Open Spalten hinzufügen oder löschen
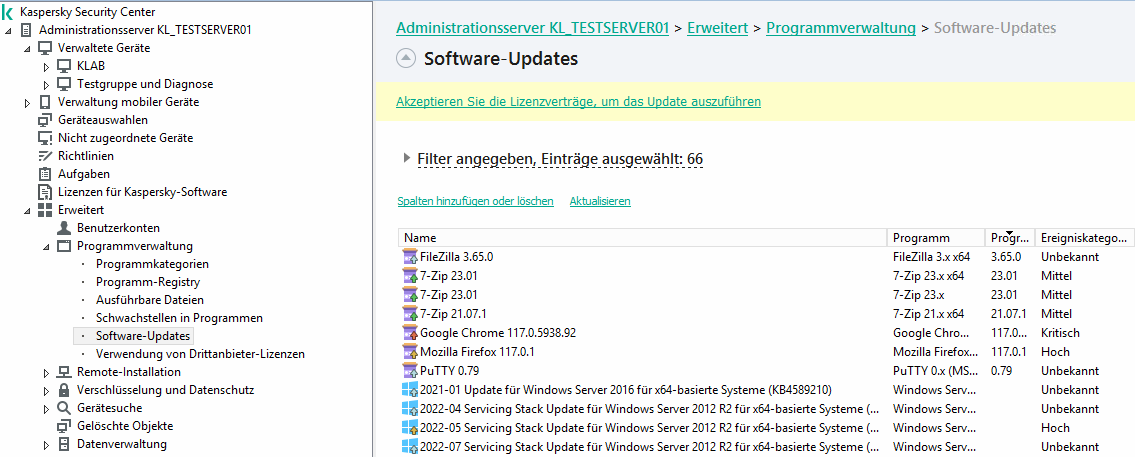The width and height of the screenshot is (1135, 457). 476,201
